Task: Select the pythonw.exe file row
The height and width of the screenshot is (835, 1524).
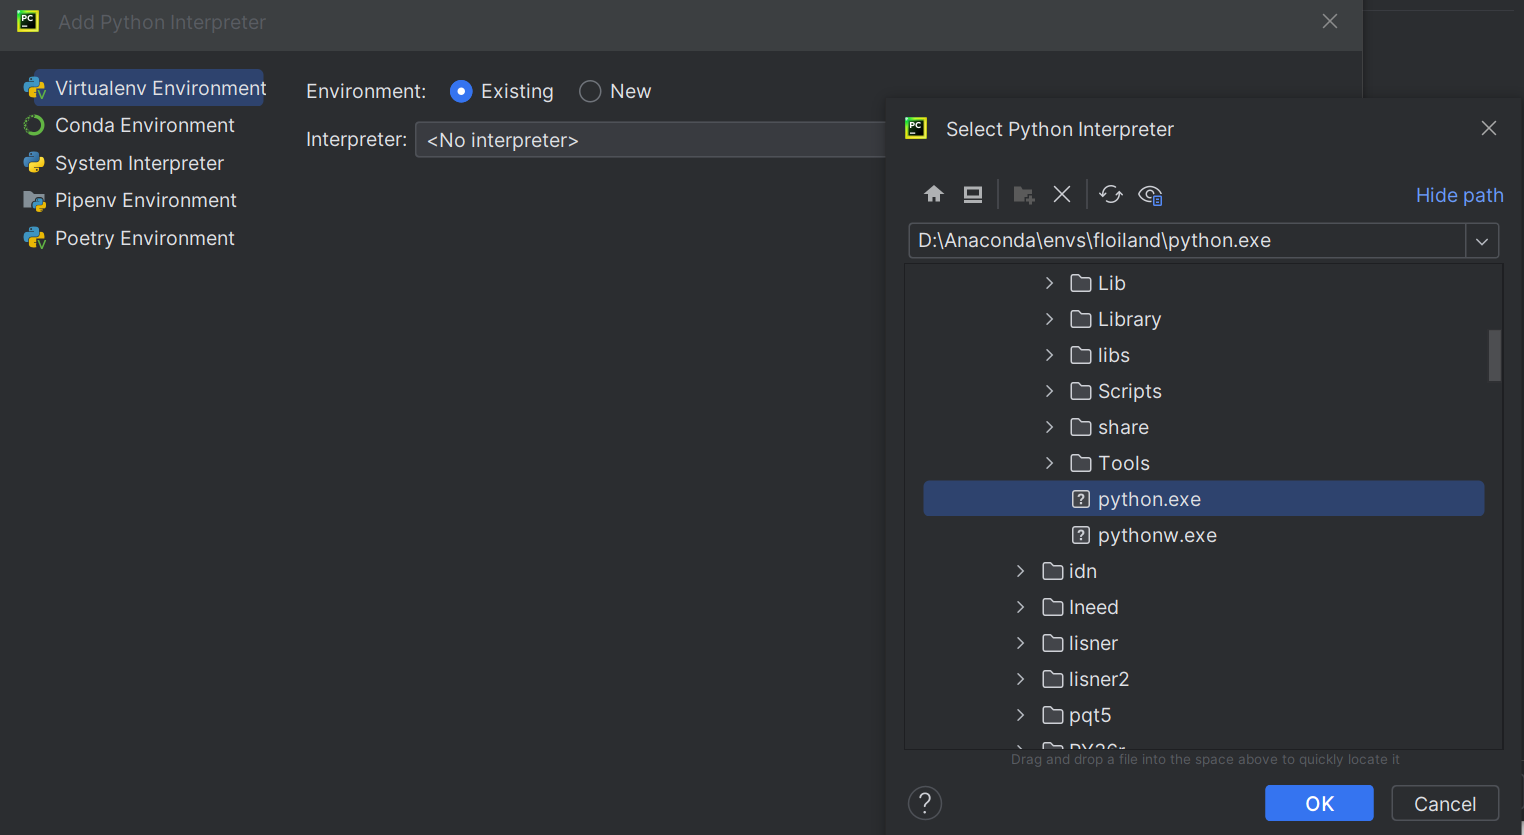Action: 1203,535
